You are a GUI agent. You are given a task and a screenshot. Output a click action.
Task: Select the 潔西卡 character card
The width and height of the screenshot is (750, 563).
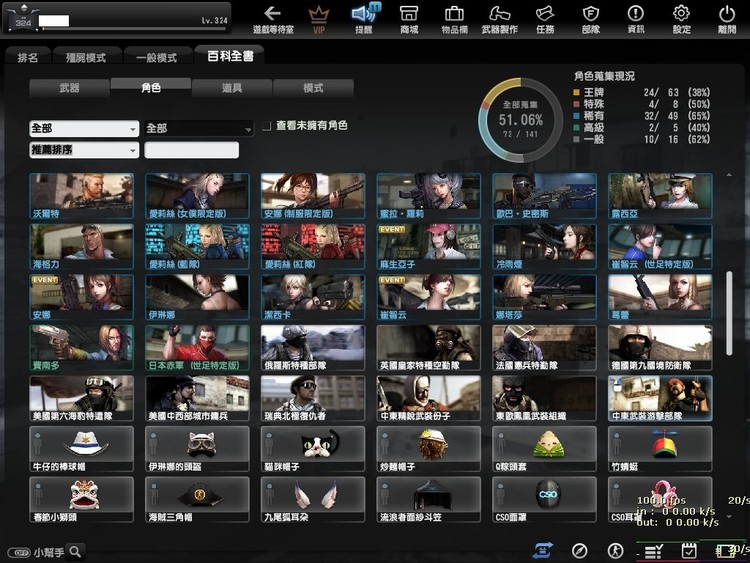(313, 297)
